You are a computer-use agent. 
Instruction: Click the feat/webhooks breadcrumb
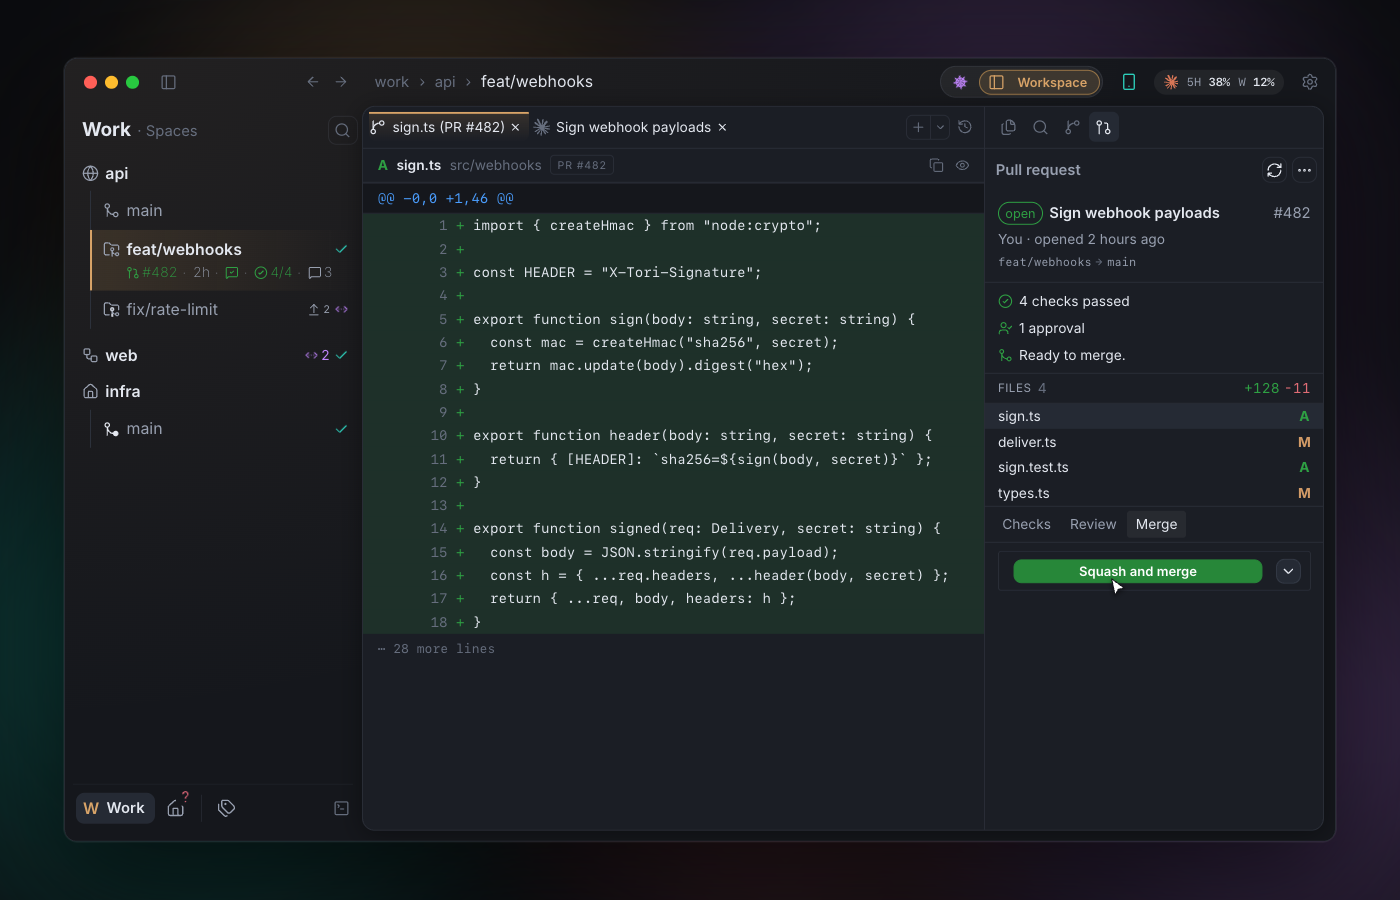coord(537,82)
